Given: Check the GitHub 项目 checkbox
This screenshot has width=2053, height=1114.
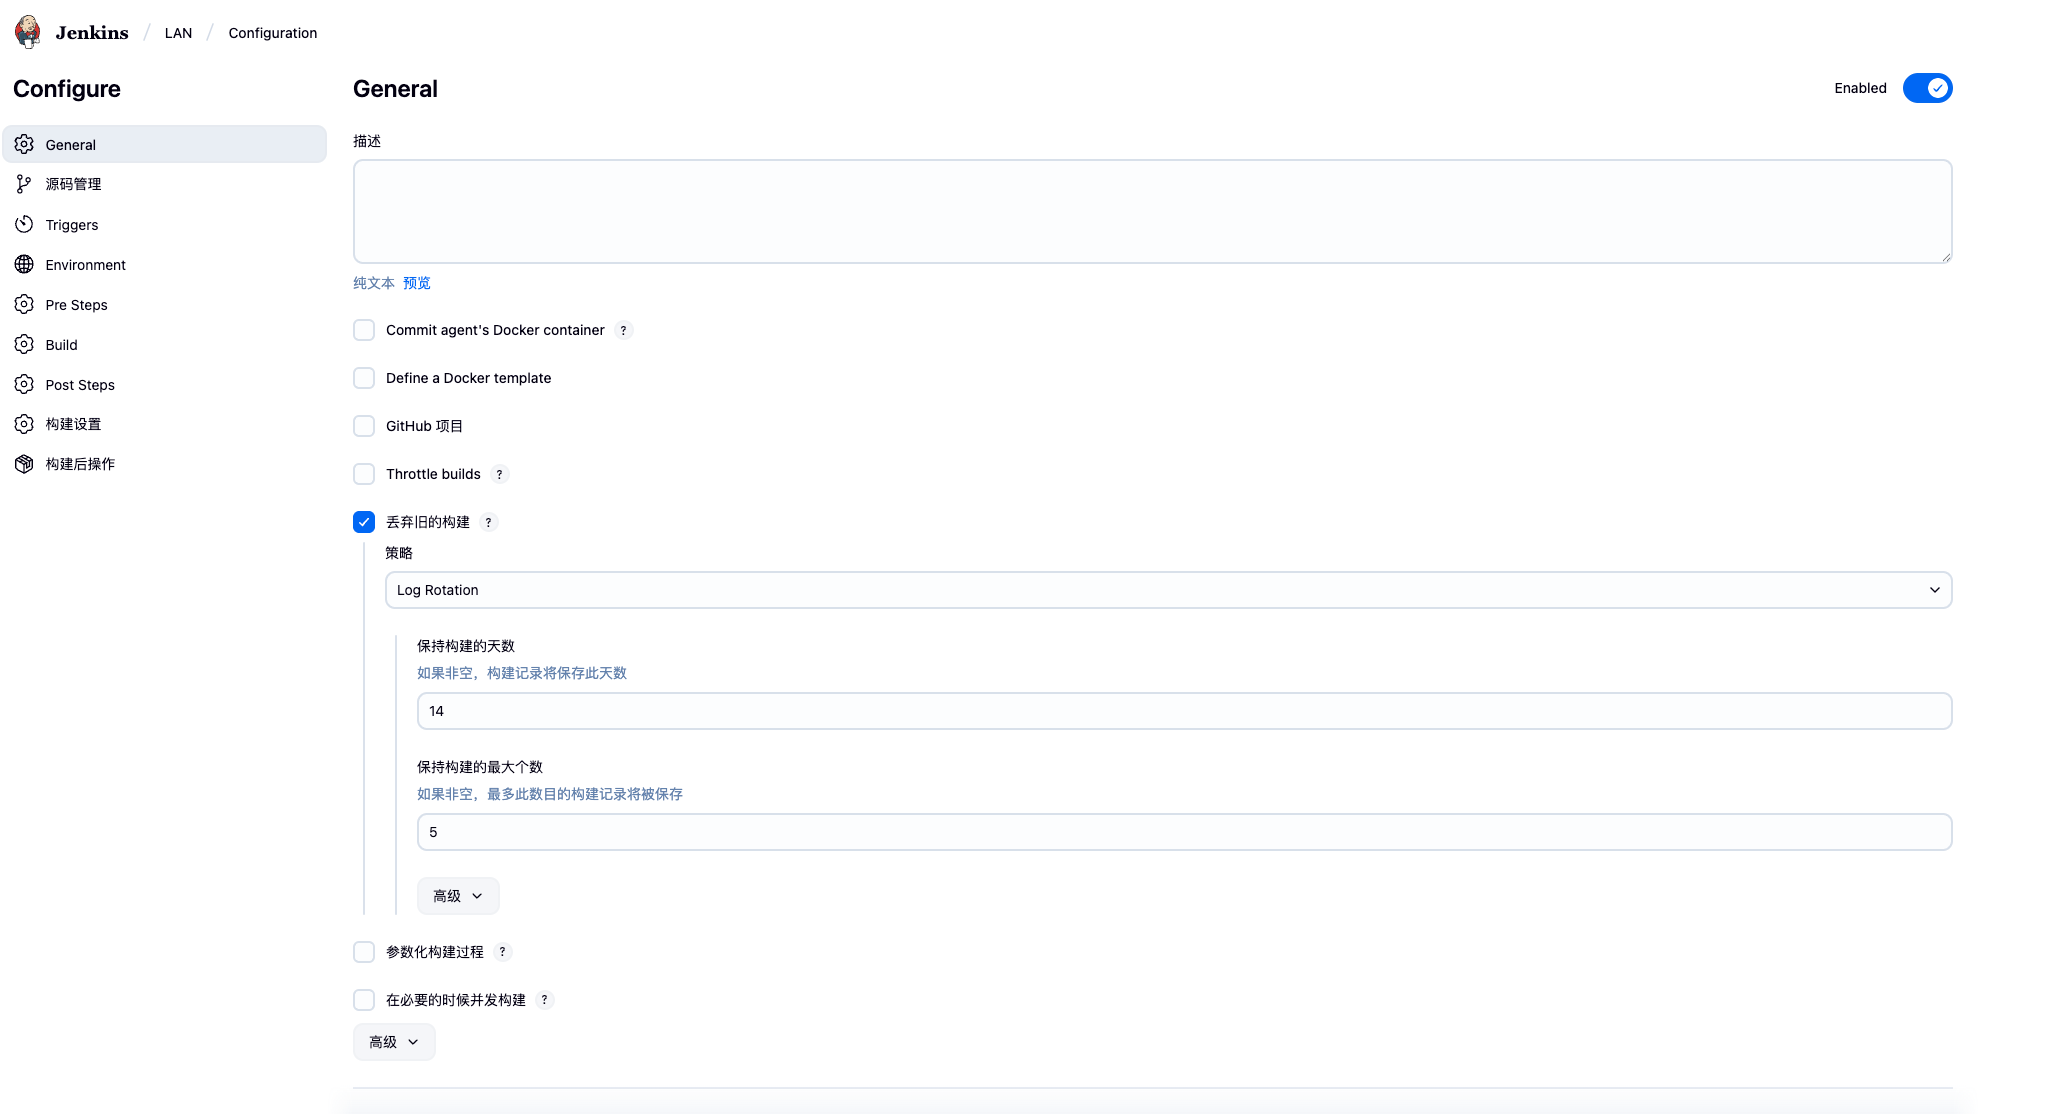Looking at the screenshot, I should point(364,426).
